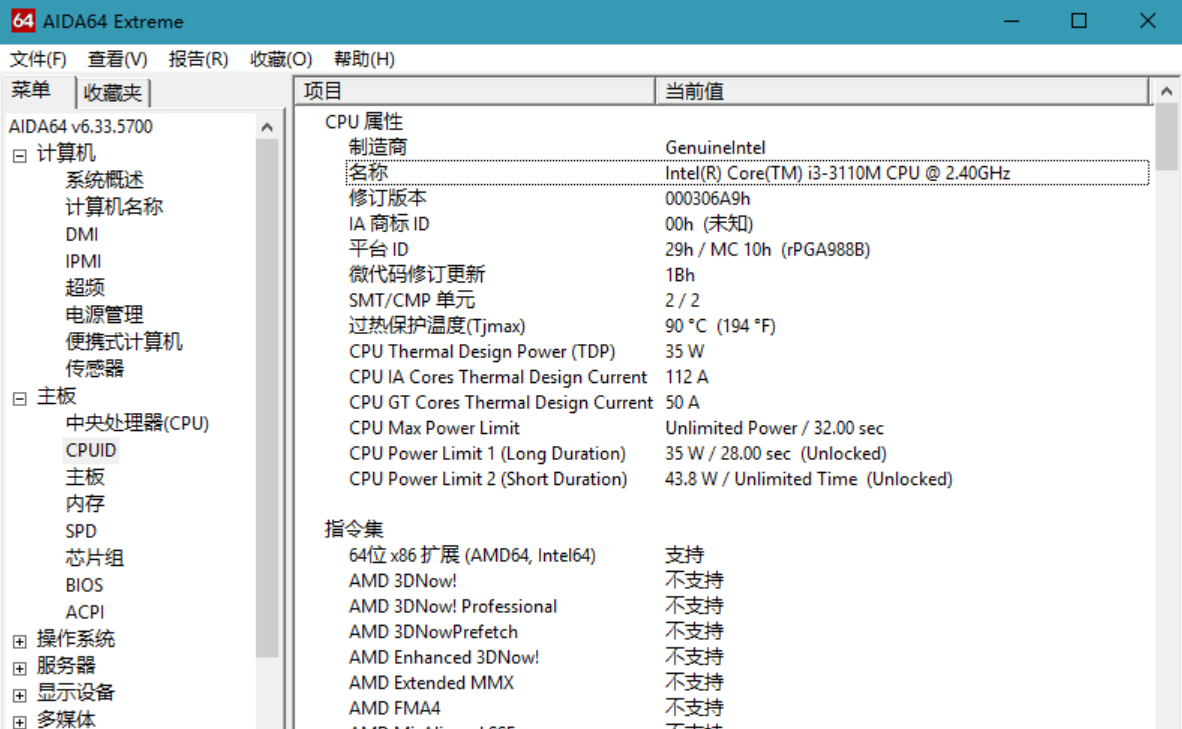Viewport: 1182px width, 729px height.
Task: Select the AMD FMA4 row
Action: [748, 709]
